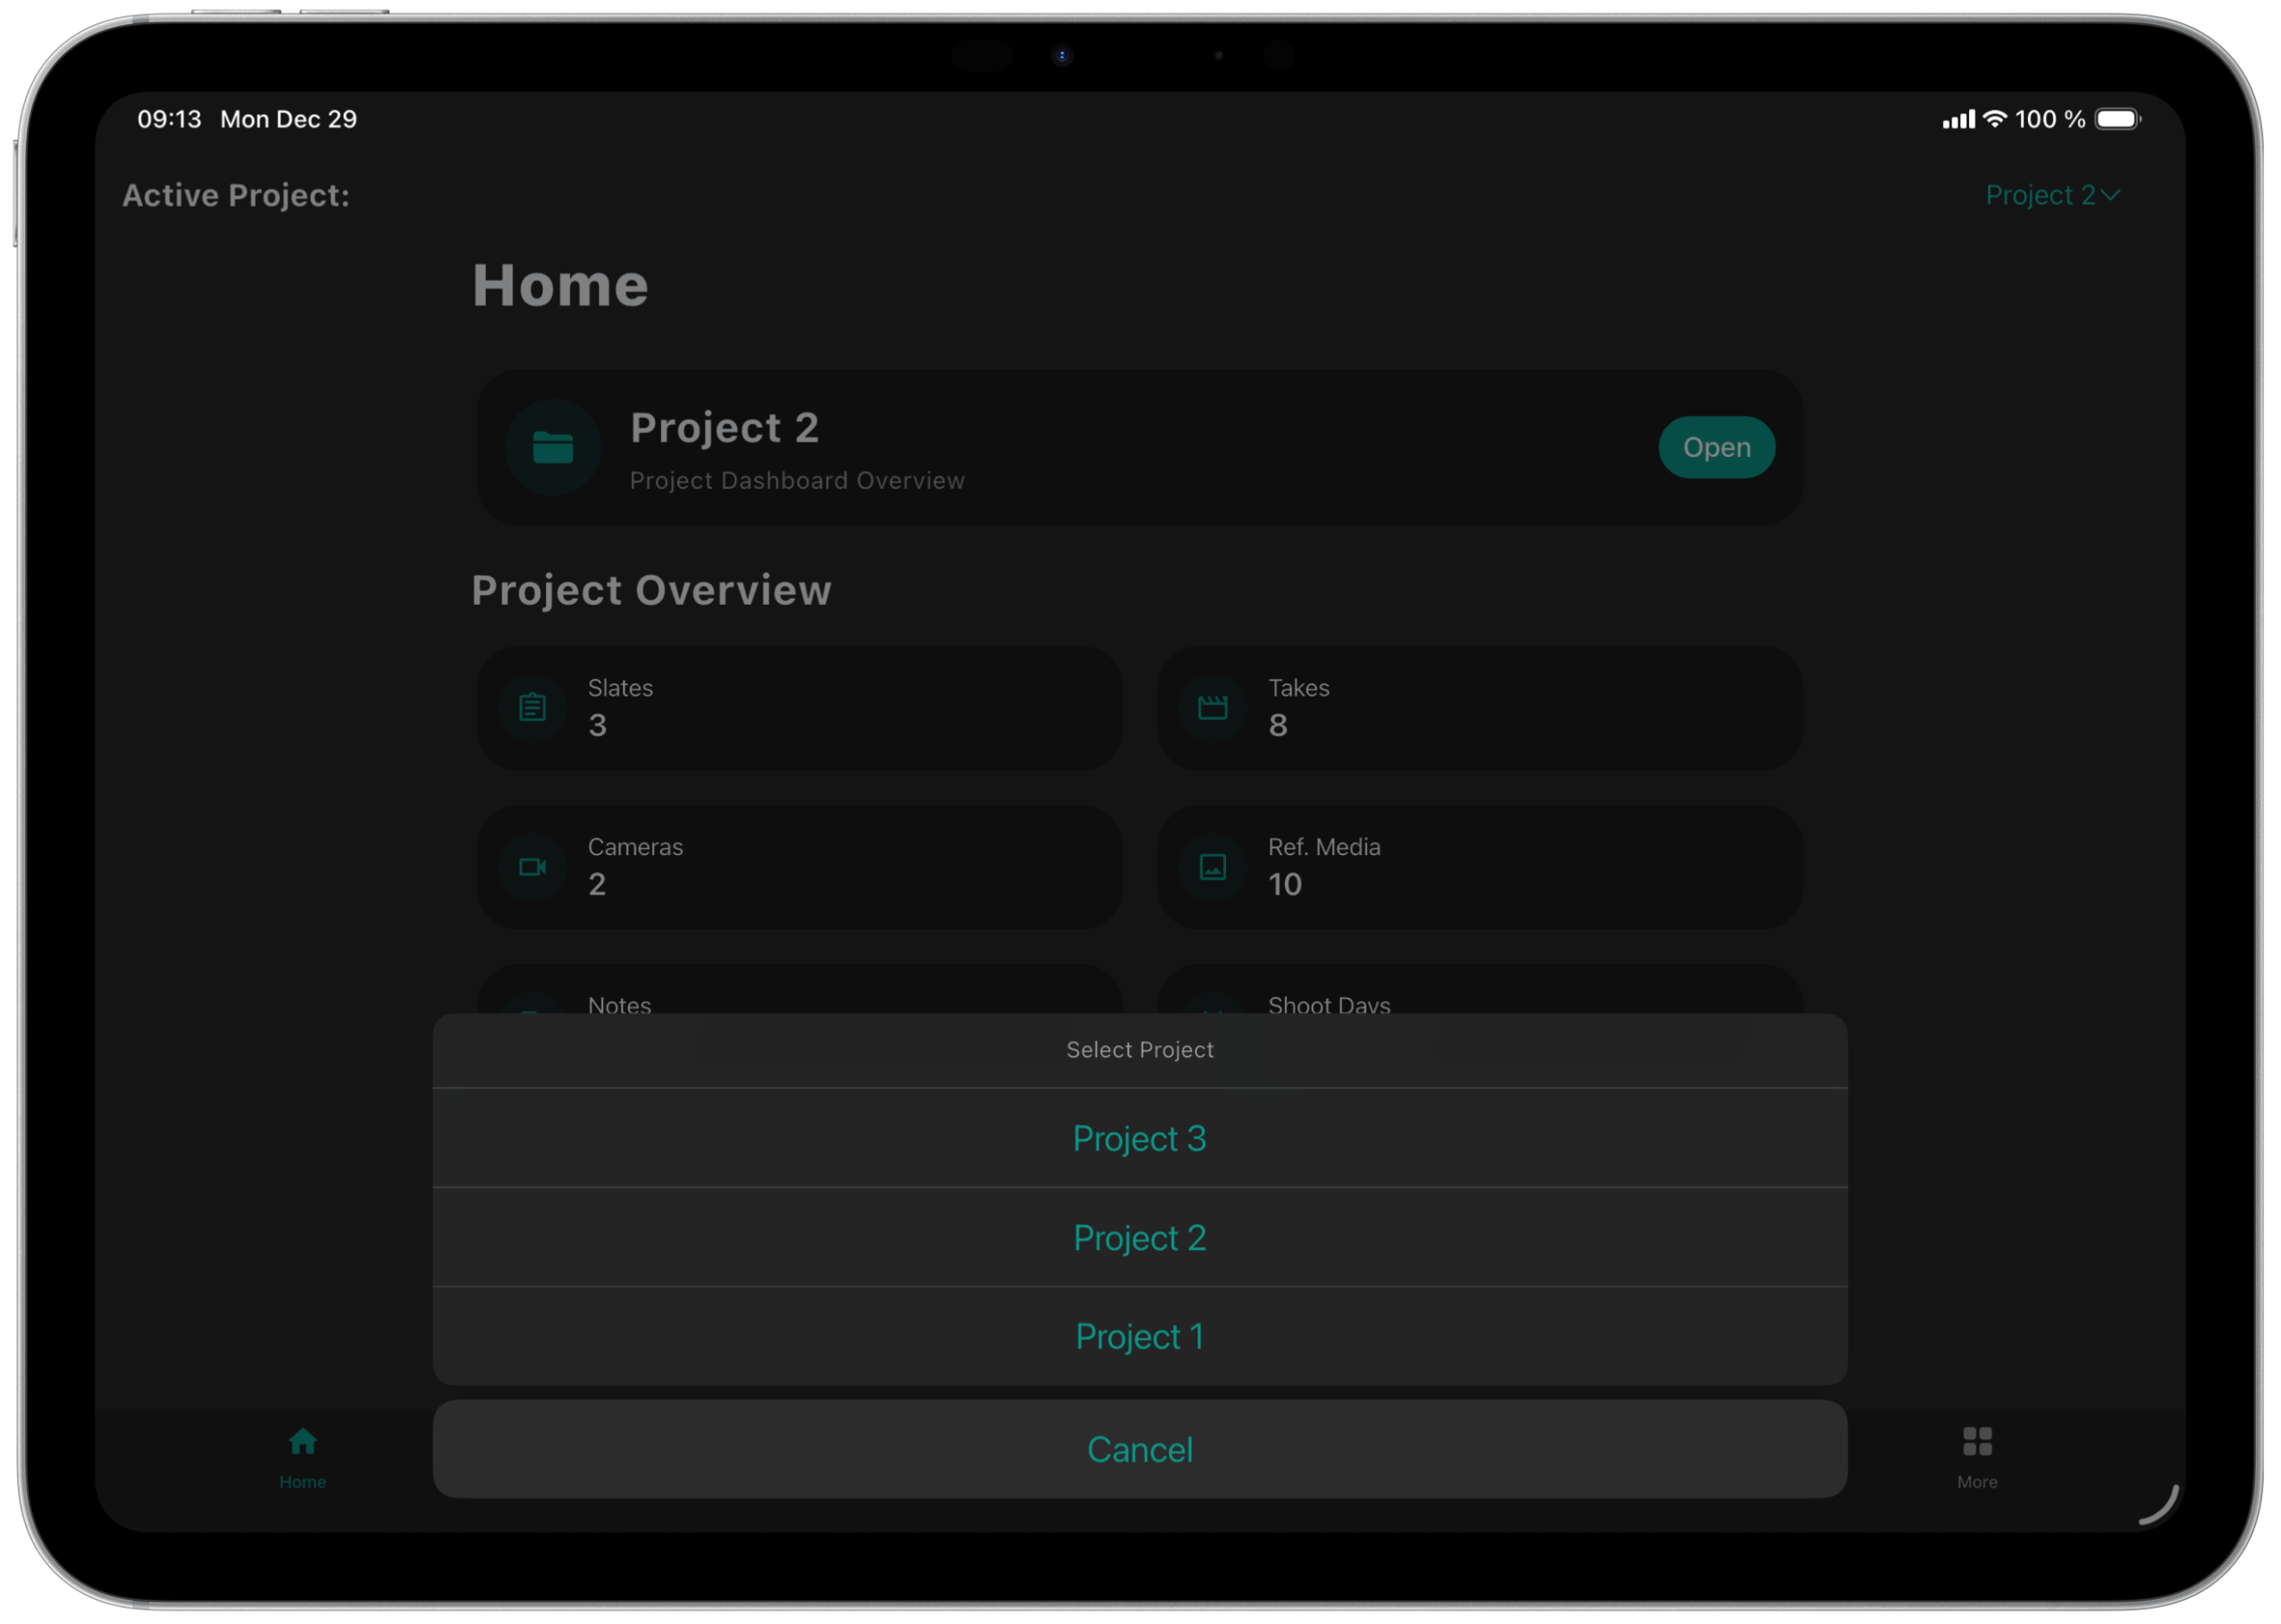Click the Cameras video icon
The image size is (2281, 1624).
pos(532,867)
